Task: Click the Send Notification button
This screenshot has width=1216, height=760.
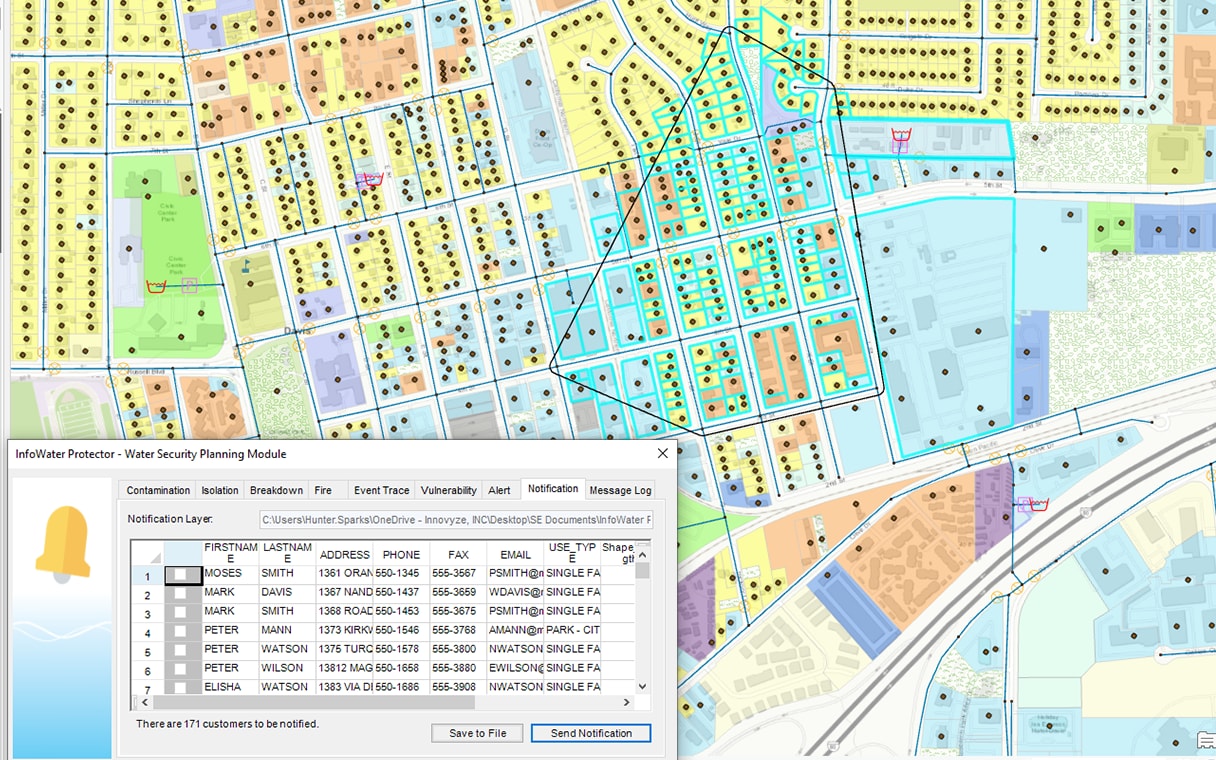Action: pyautogui.click(x=591, y=733)
